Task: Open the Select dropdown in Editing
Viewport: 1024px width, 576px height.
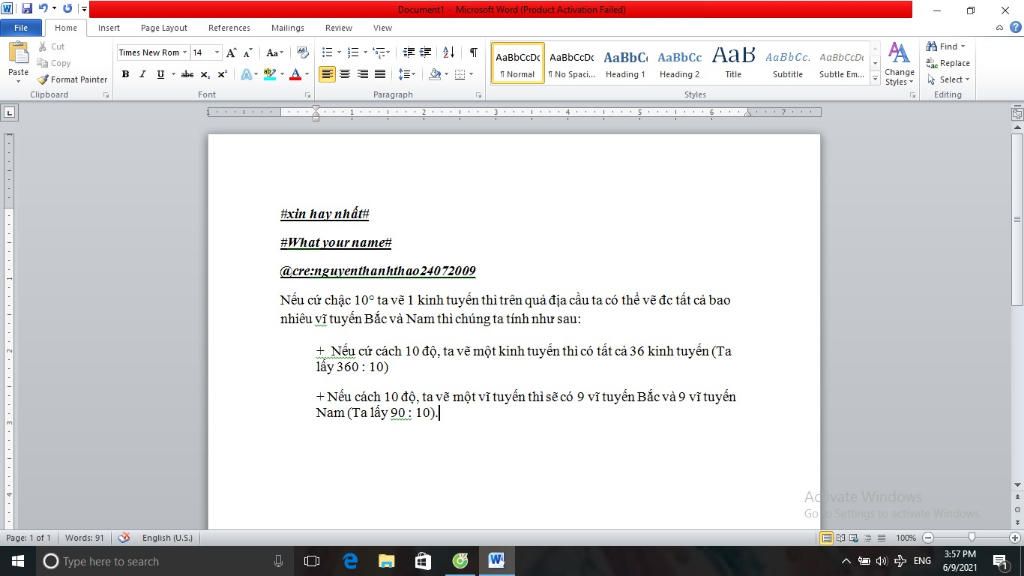Action: pyautogui.click(x=948, y=79)
